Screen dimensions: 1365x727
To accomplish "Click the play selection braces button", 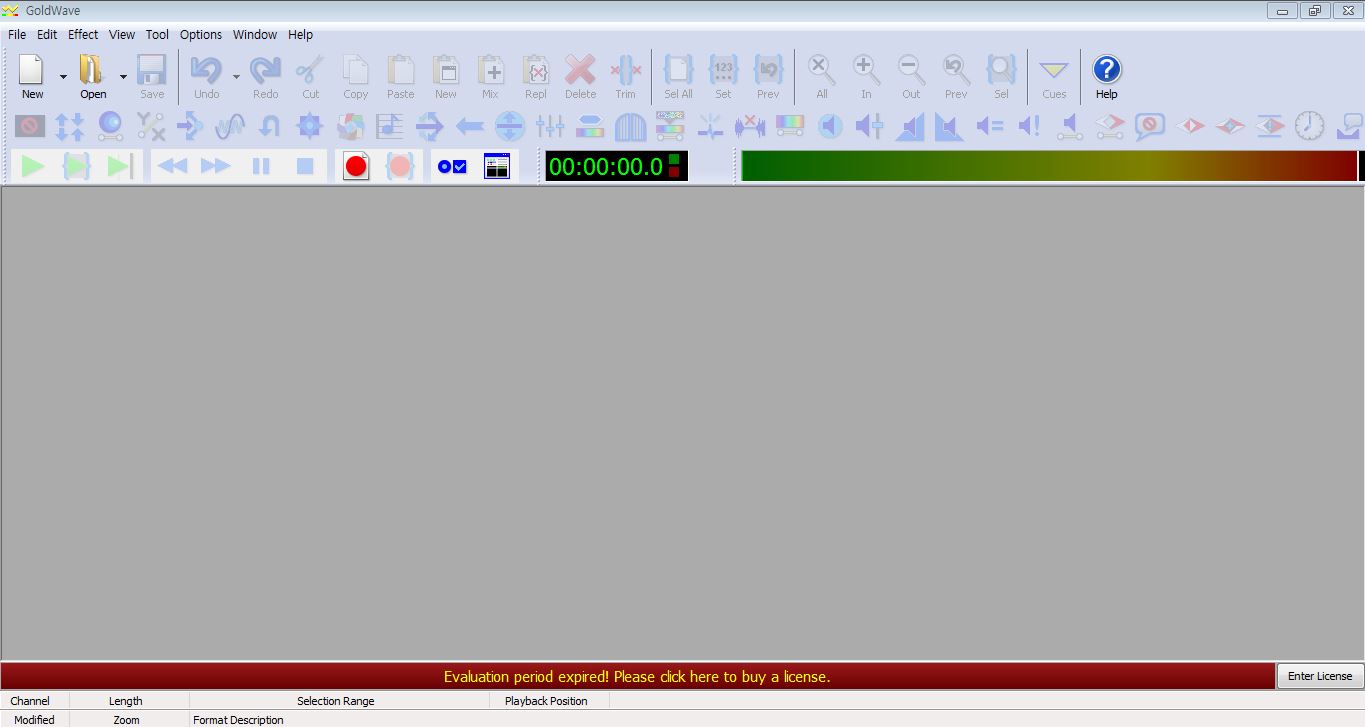I will pos(77,166).
